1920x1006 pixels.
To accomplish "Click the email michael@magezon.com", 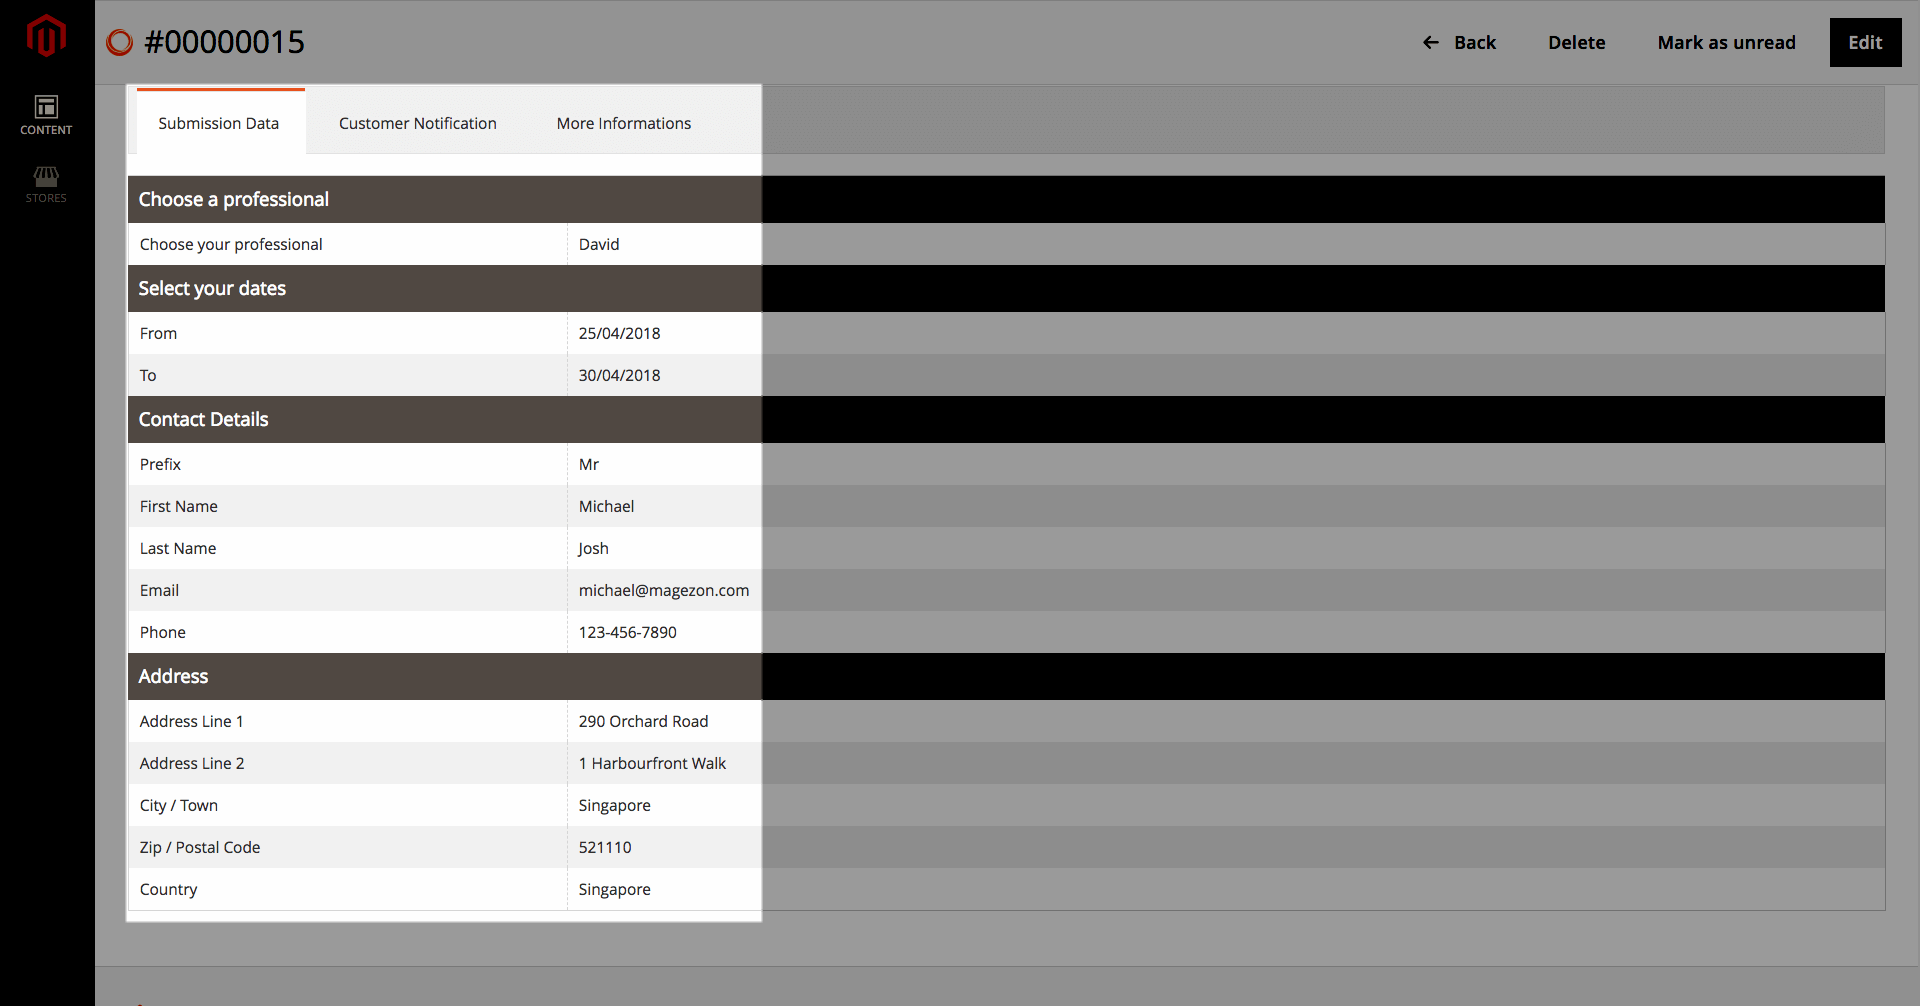I will 664,590.
